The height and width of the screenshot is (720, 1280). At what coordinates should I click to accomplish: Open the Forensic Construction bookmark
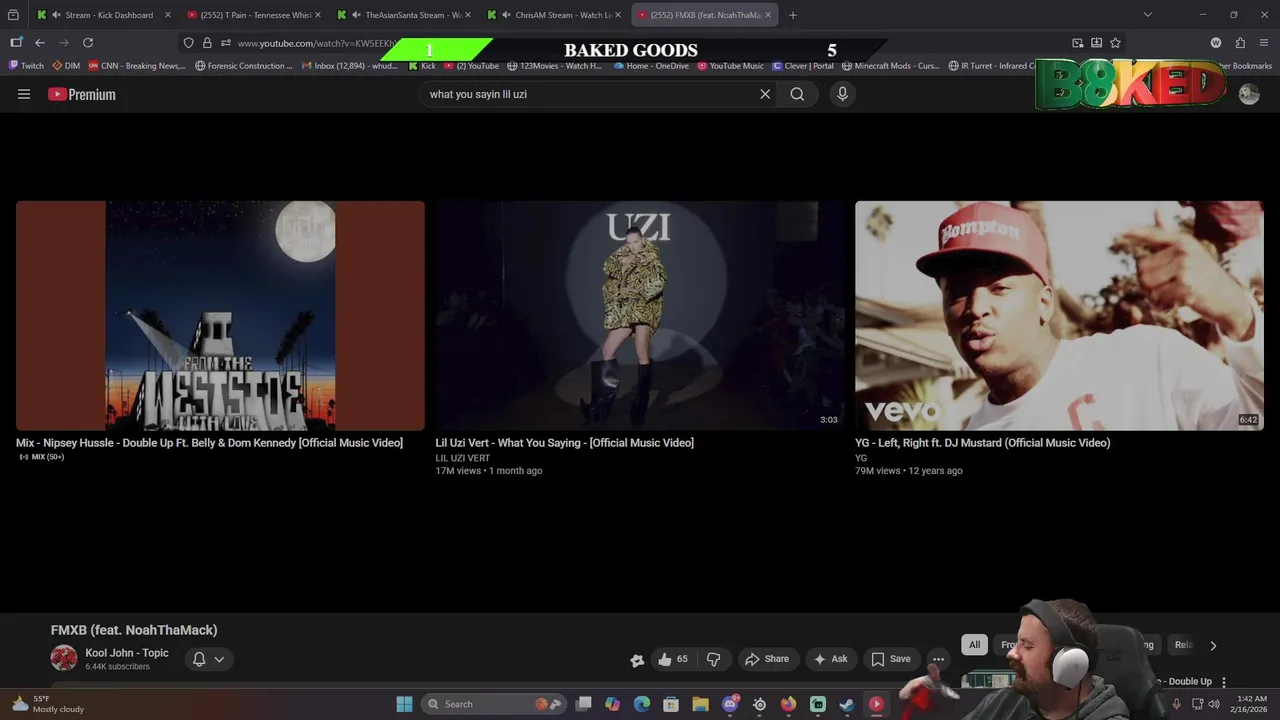244,66
